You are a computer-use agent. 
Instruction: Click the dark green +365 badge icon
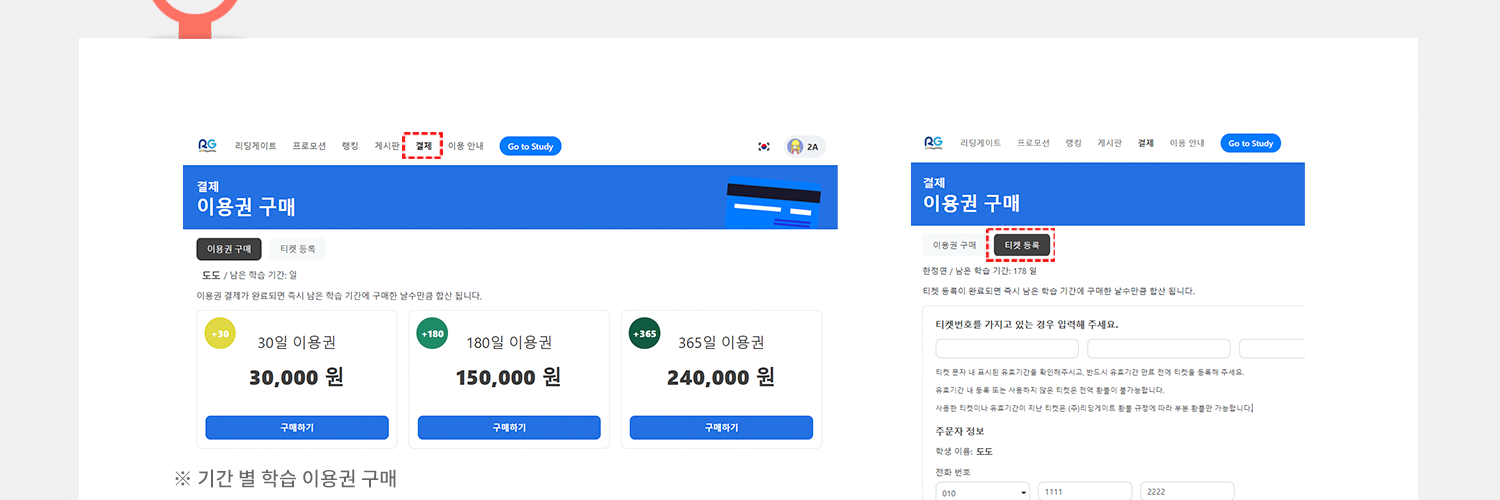pos(644,334)
